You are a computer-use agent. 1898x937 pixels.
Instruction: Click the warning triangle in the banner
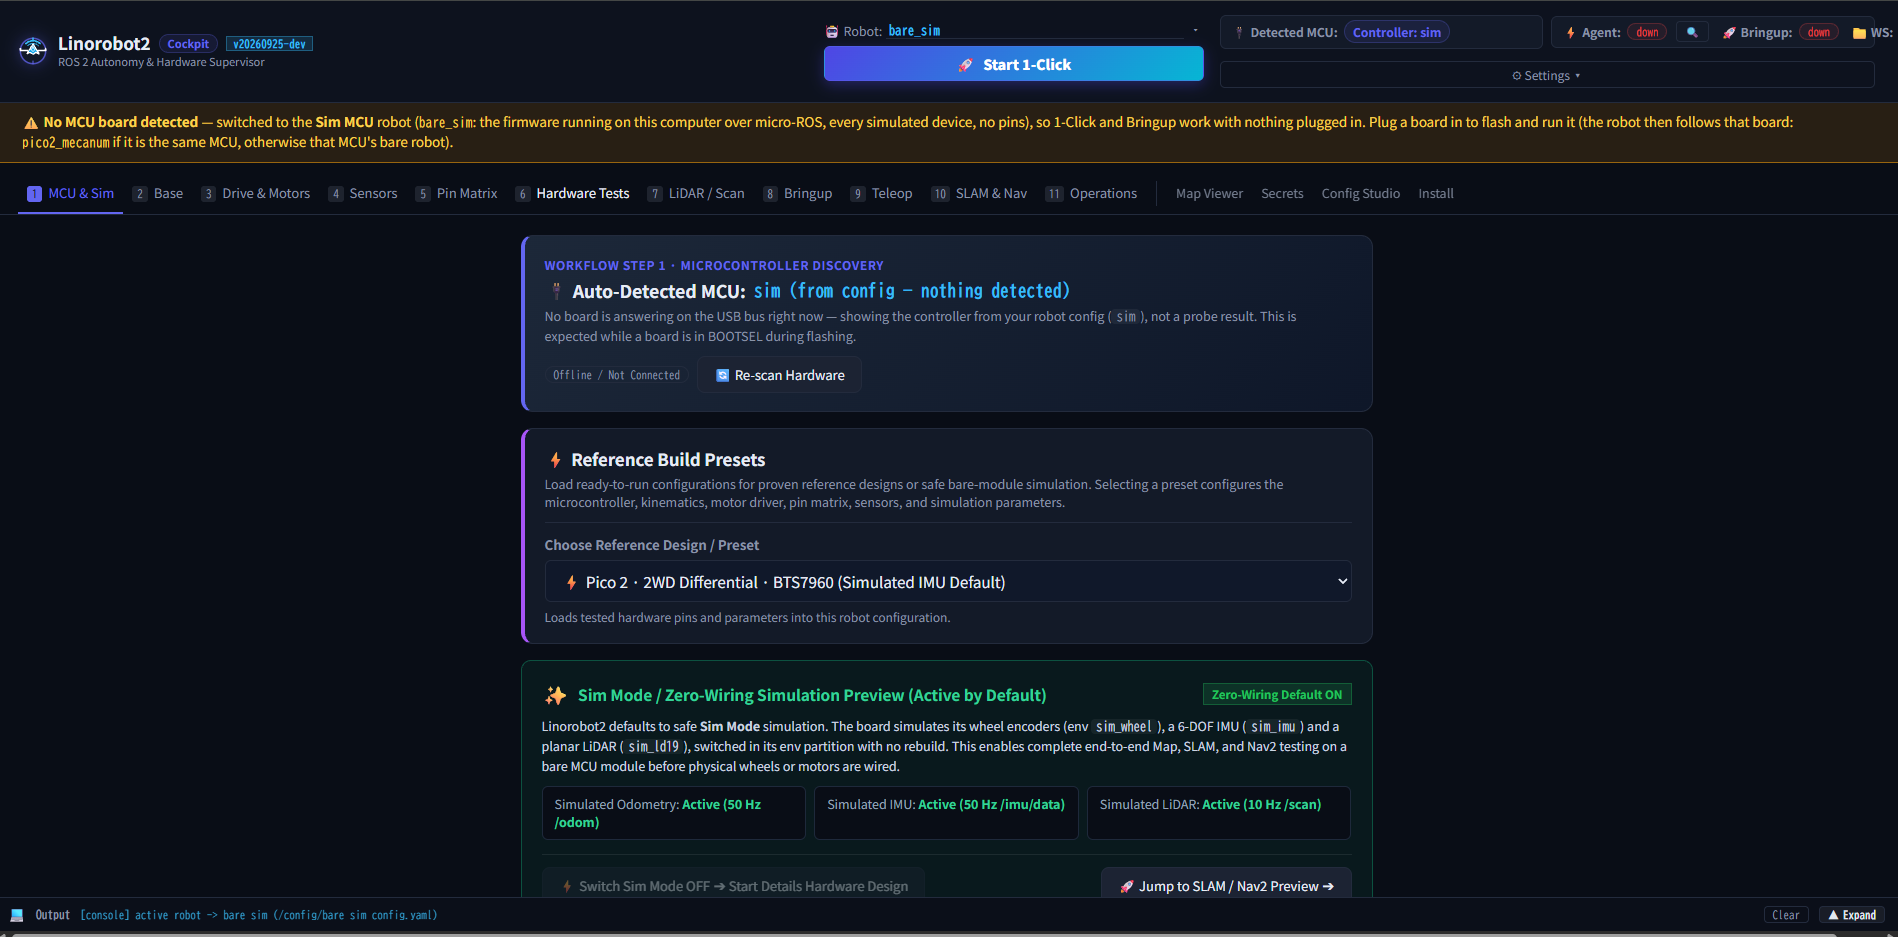31,123
